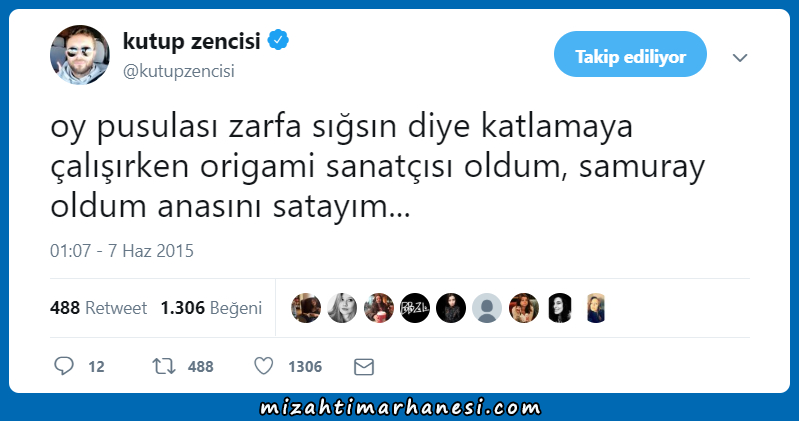Click the reply count 12
This screenshot has width=799, height=421.
point(96,366)
